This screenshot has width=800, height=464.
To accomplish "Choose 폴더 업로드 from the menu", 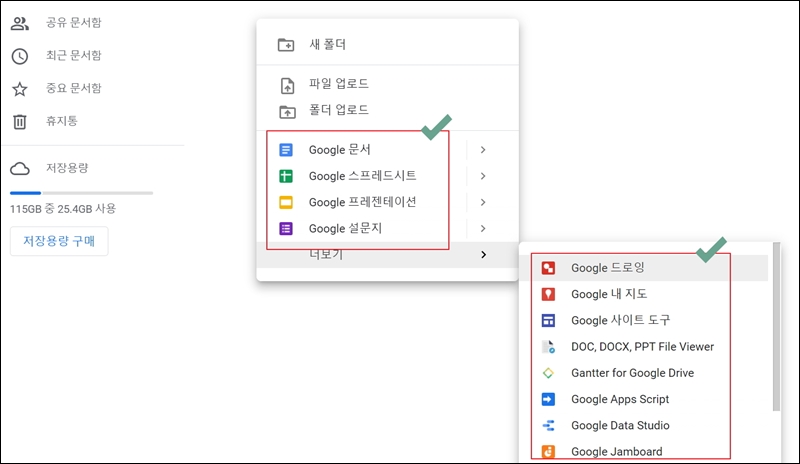I will [x=387, y=110].
